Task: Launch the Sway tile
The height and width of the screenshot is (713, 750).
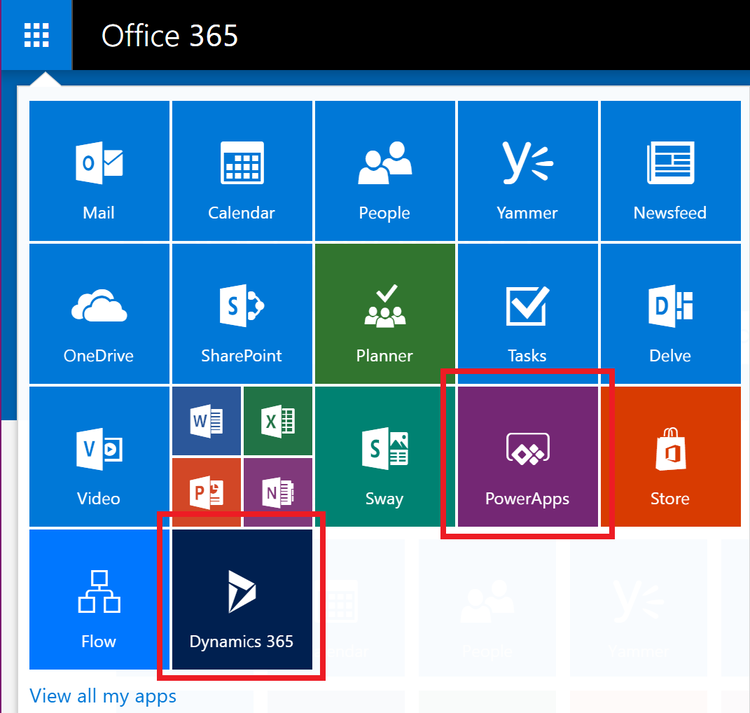Action: tap(385, 457)
